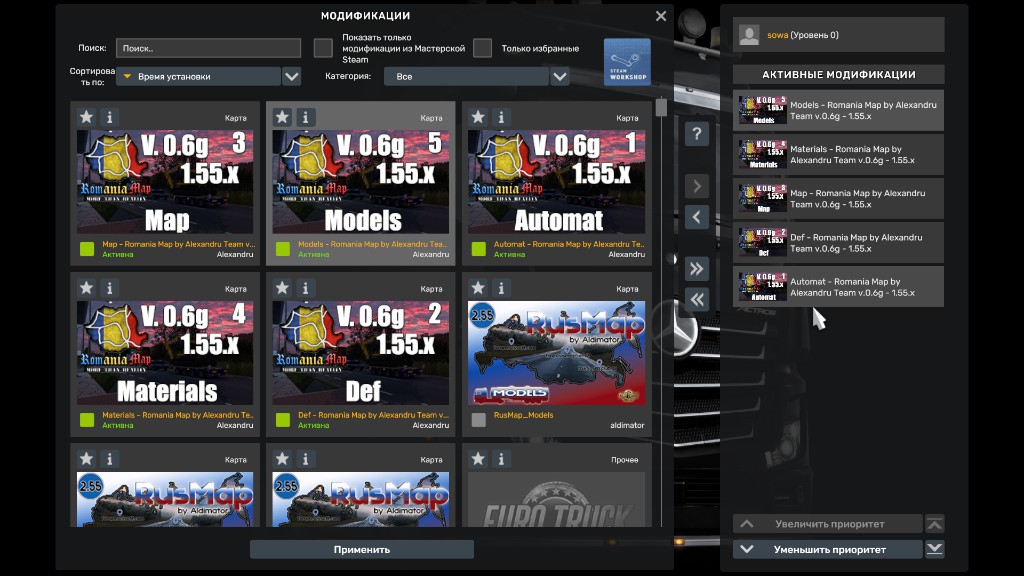Favorite the RusMap_Models mod star

click(478, 288)
